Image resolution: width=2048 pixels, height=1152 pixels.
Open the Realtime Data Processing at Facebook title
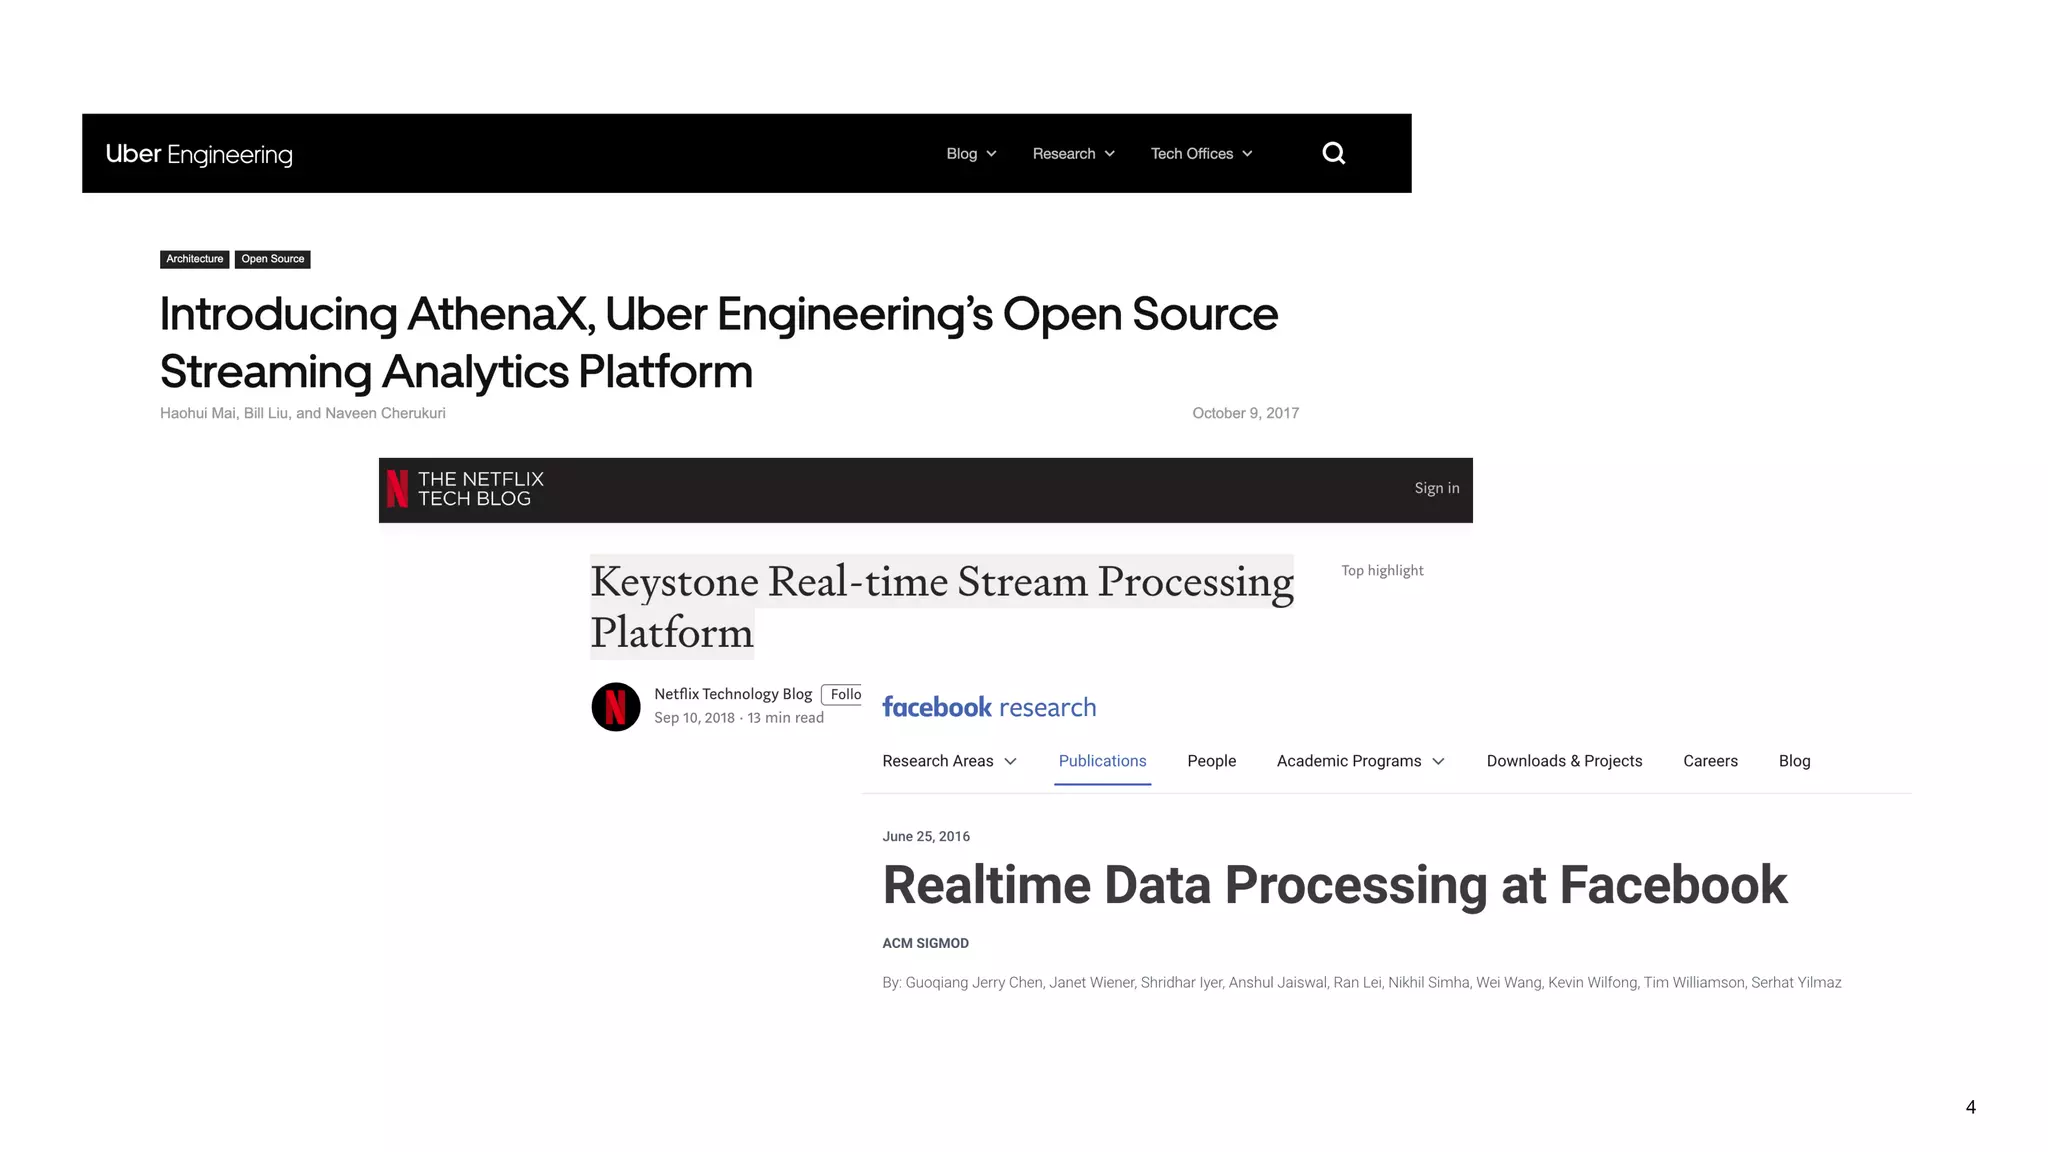click(1334, 885)
